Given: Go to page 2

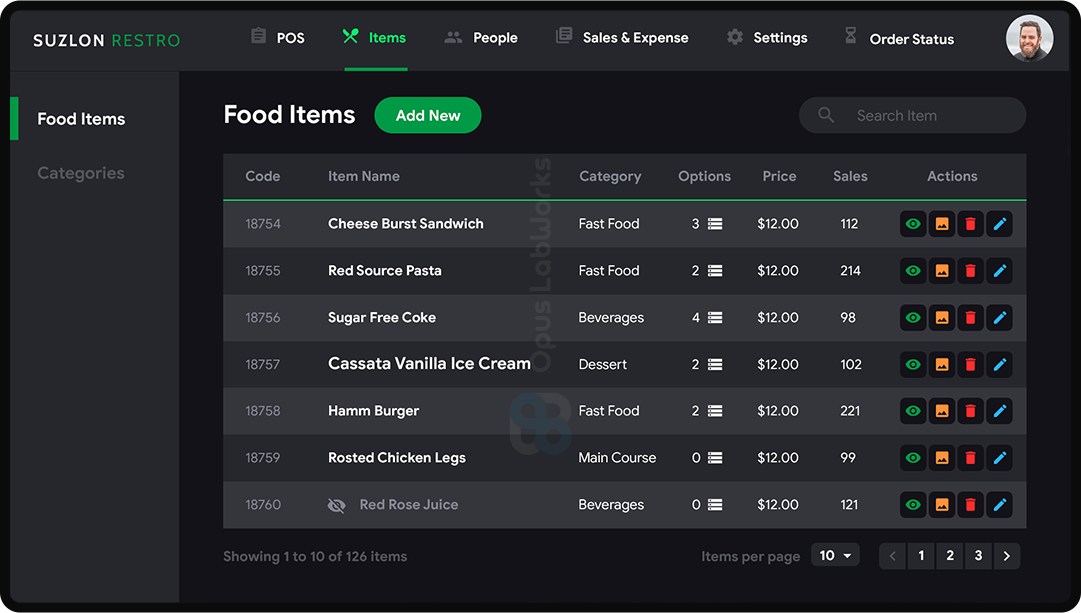Looking at the screenshot, I should (x=950, y=556).
